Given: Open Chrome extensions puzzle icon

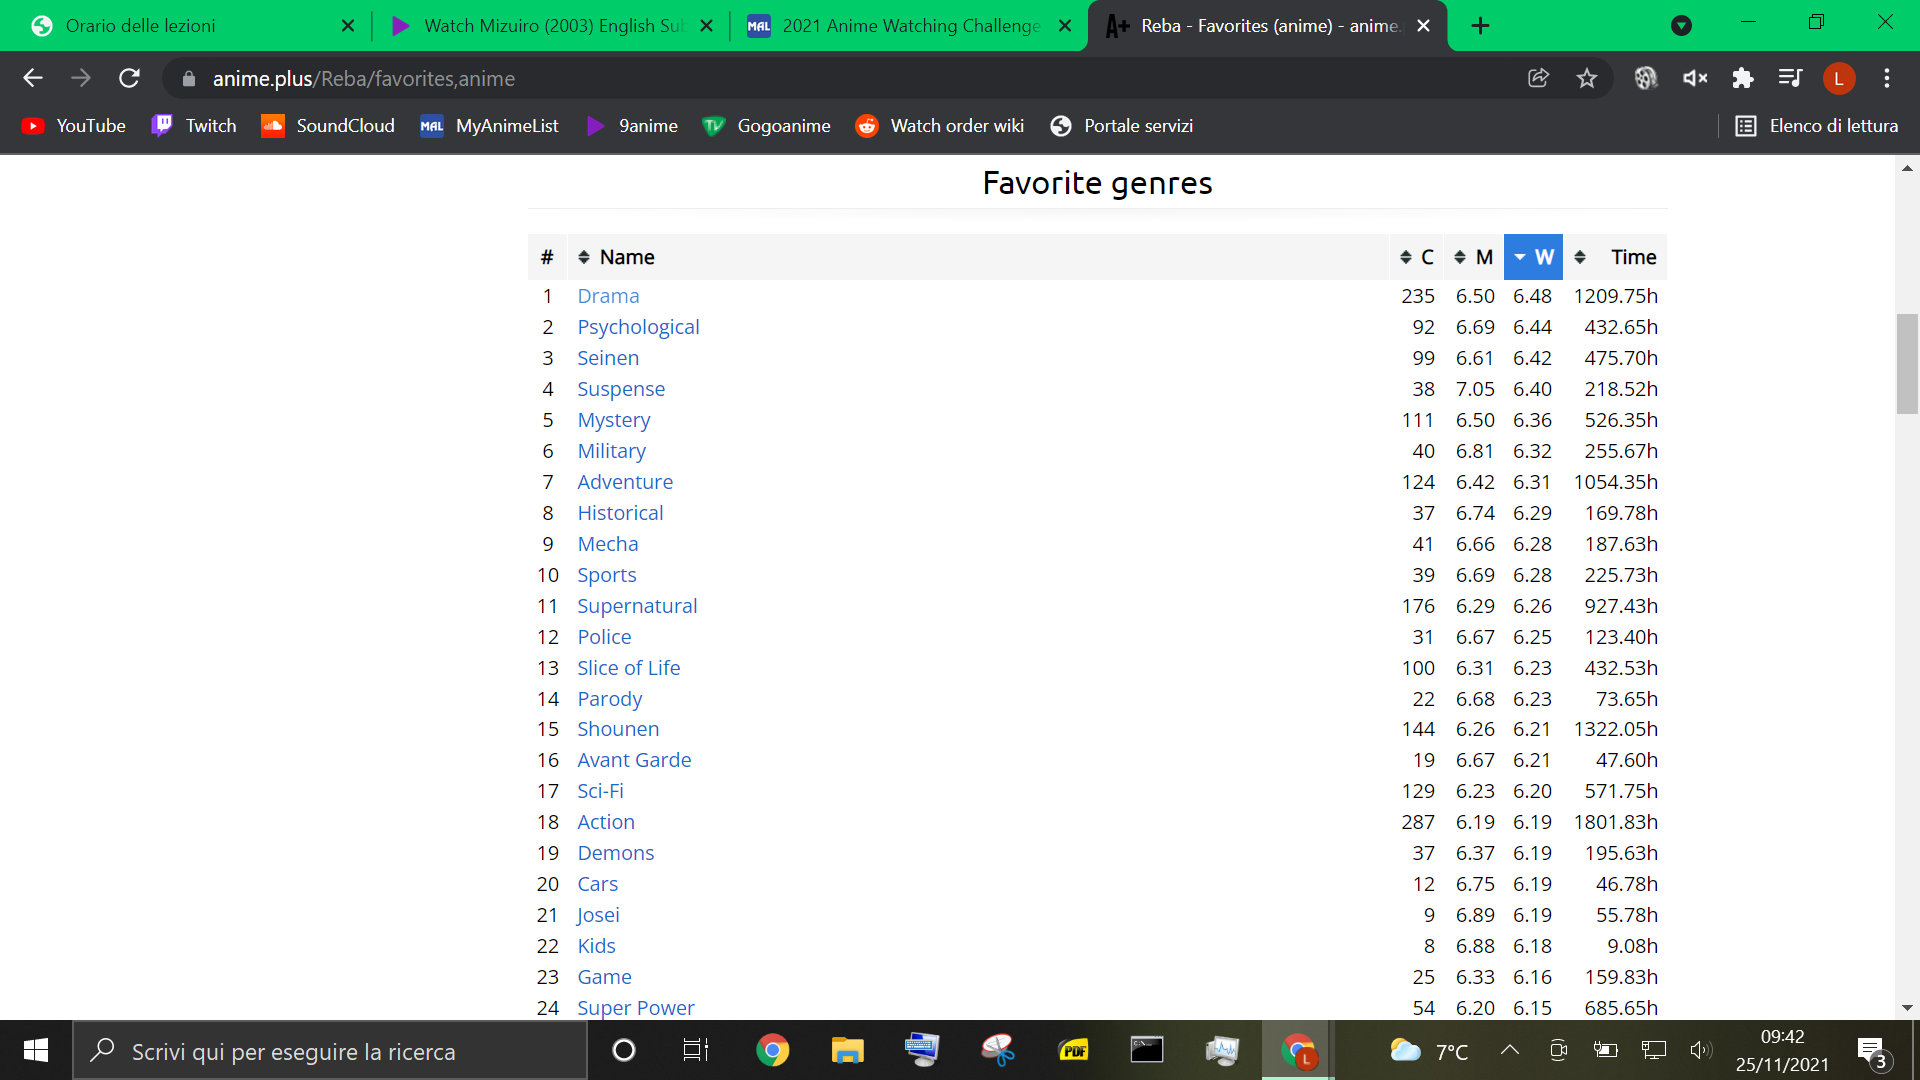Looking at the screenshot, I should [1743, 78].
